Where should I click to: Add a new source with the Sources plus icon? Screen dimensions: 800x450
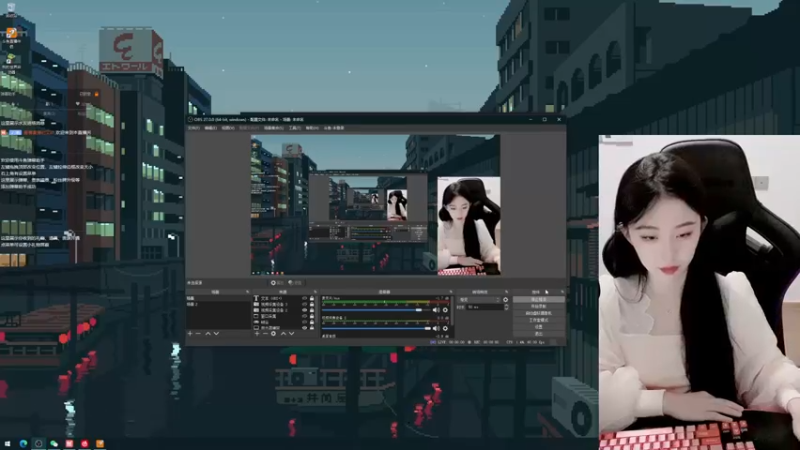(x=257, y=334)
